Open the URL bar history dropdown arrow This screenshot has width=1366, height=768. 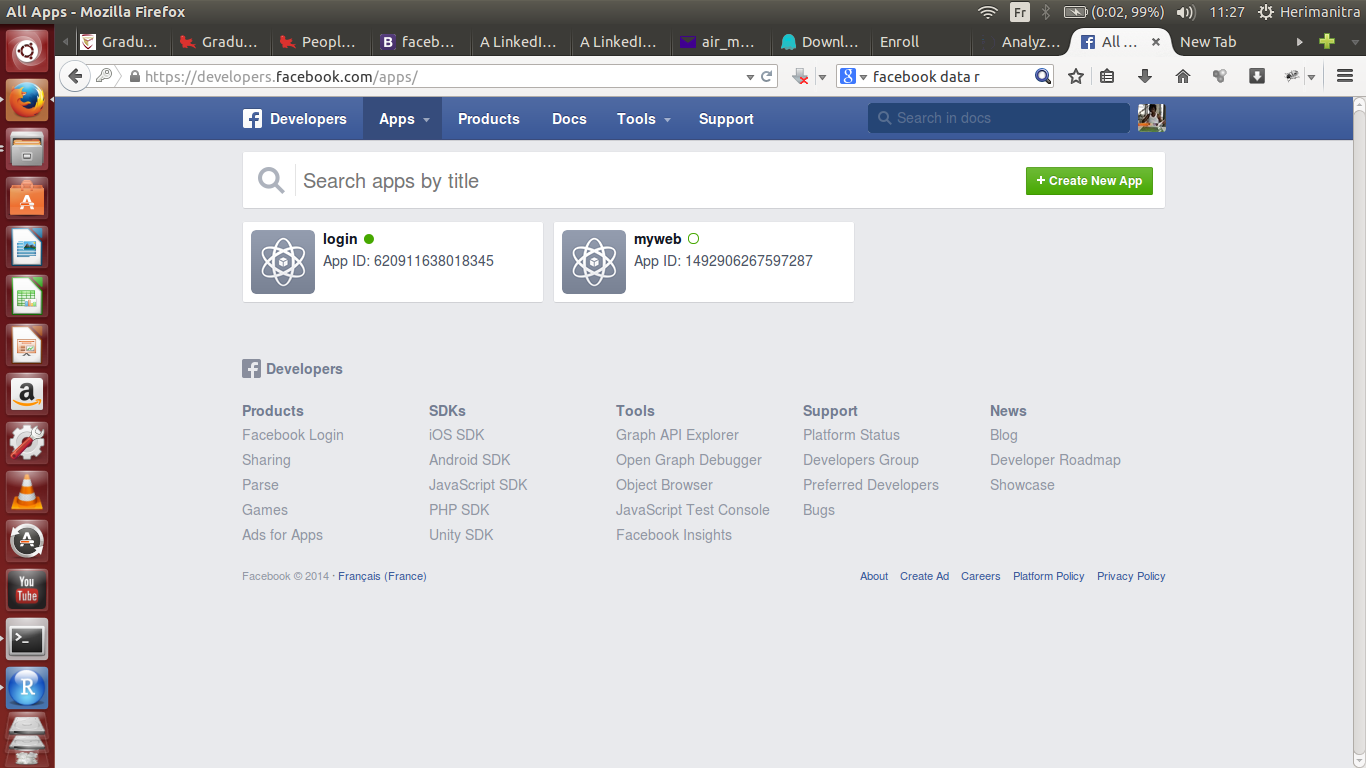coord(750,77)
